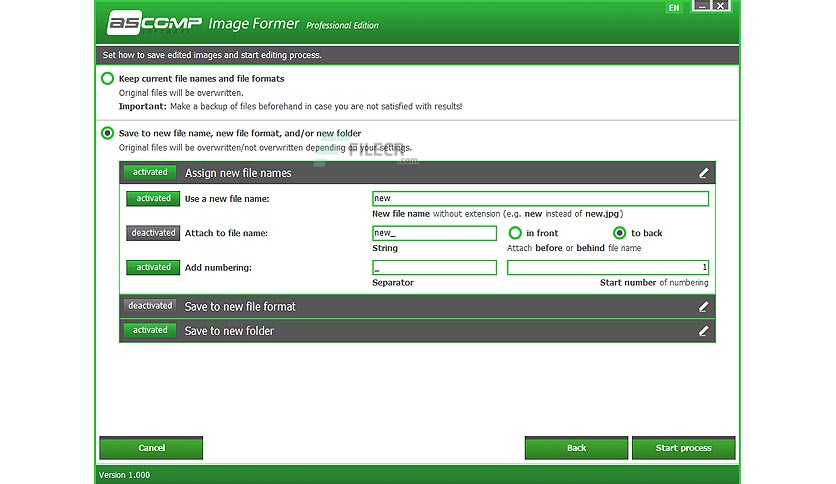The height and width of the screenshot is (484, 836).
Task: Click the 'Add numbering:' label
Action: click(218, 268)
